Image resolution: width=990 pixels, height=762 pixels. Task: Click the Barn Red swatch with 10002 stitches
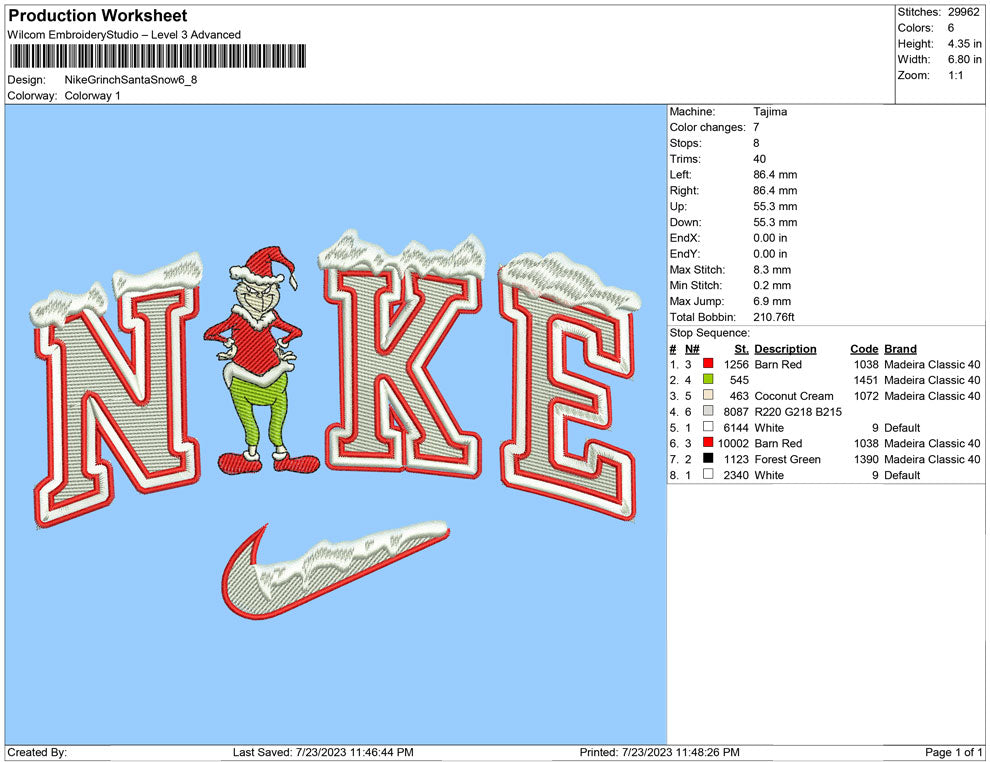708,443
